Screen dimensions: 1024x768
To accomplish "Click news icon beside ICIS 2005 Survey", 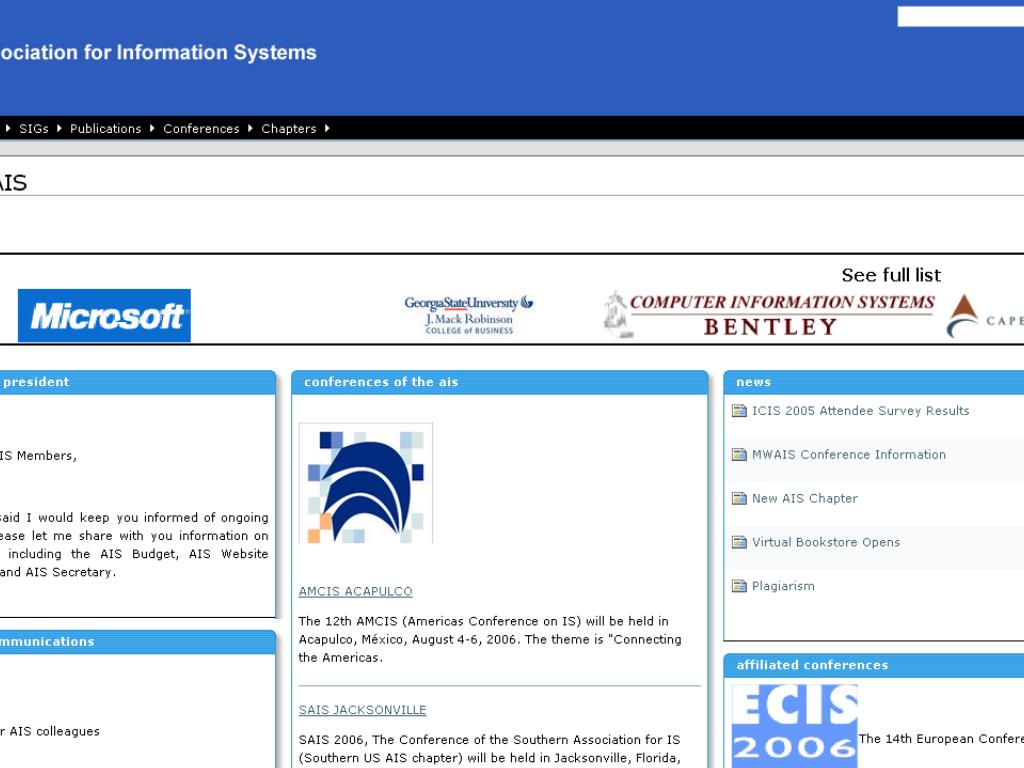I will pyautogui.click(x=739, y=411).
